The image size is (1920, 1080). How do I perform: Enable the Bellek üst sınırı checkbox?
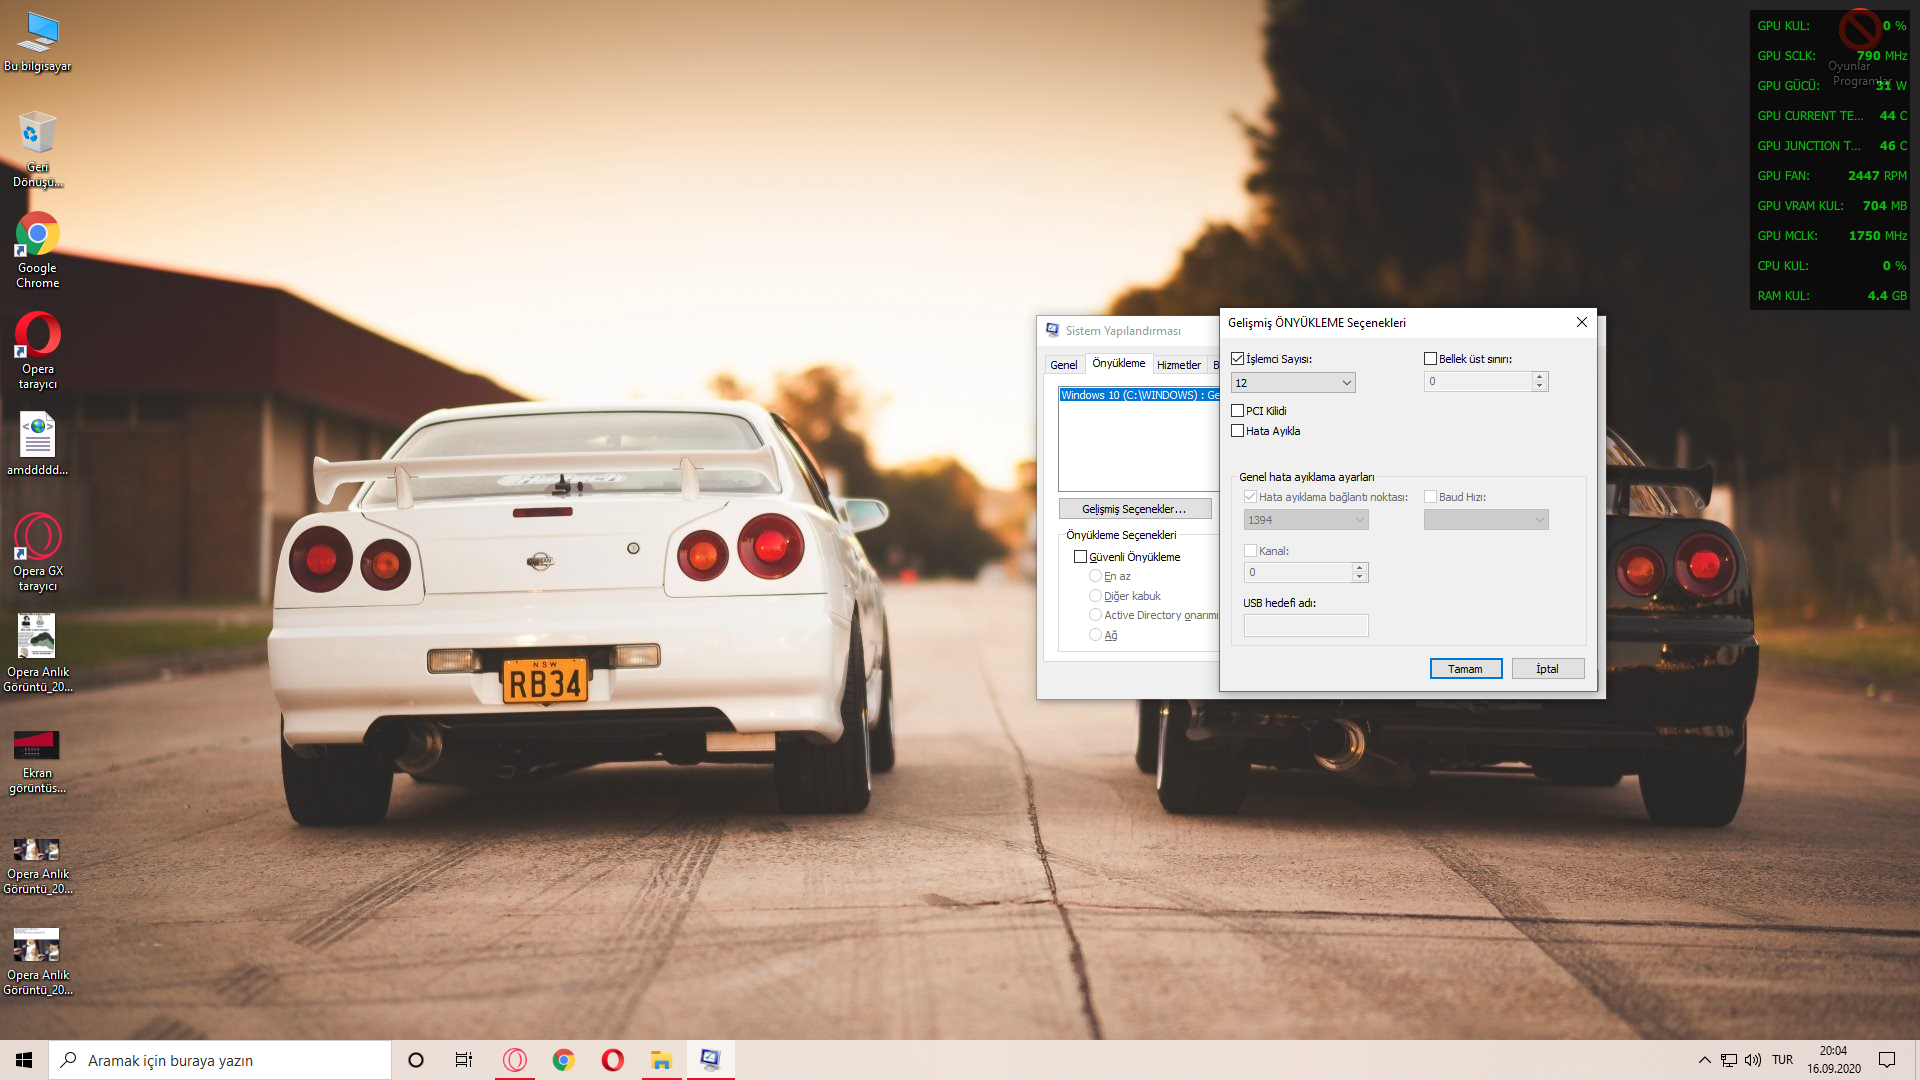[1430, 359]
